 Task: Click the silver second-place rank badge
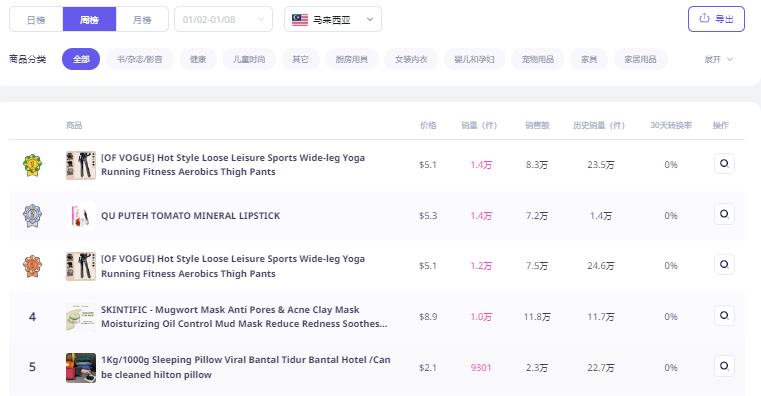pyautogui.click(x=33, y=215)
